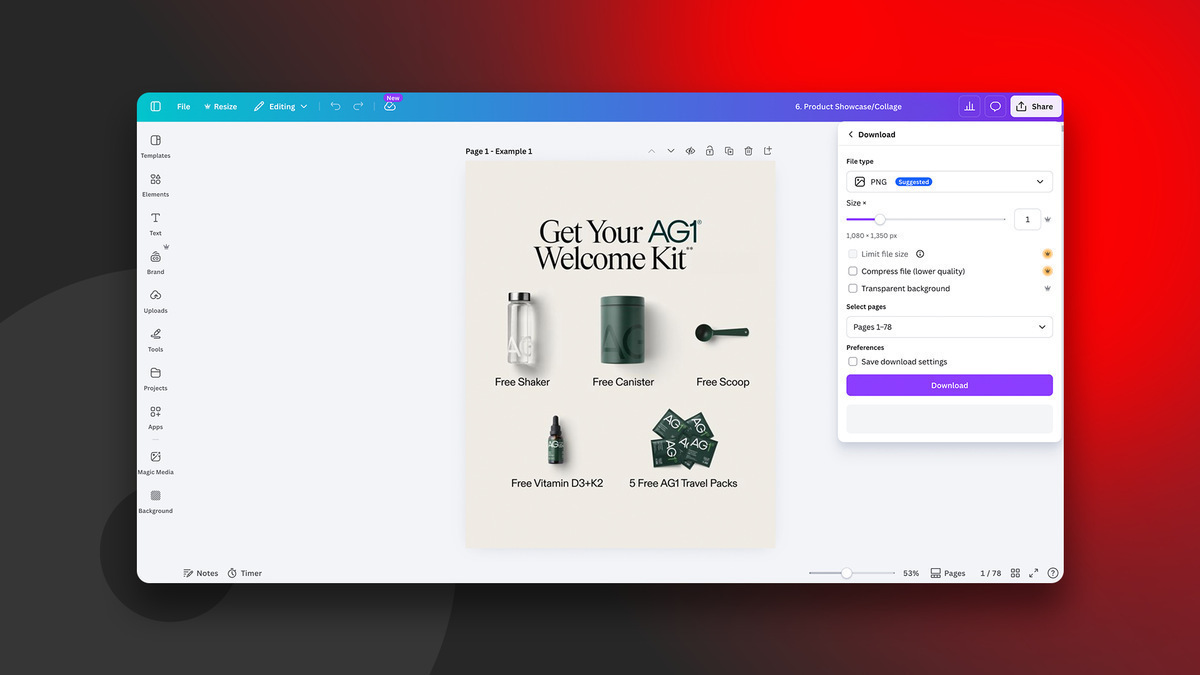Viewport: 1200px width, 675px height.
Task: Click the zoom slider handle
Action: 847,573
